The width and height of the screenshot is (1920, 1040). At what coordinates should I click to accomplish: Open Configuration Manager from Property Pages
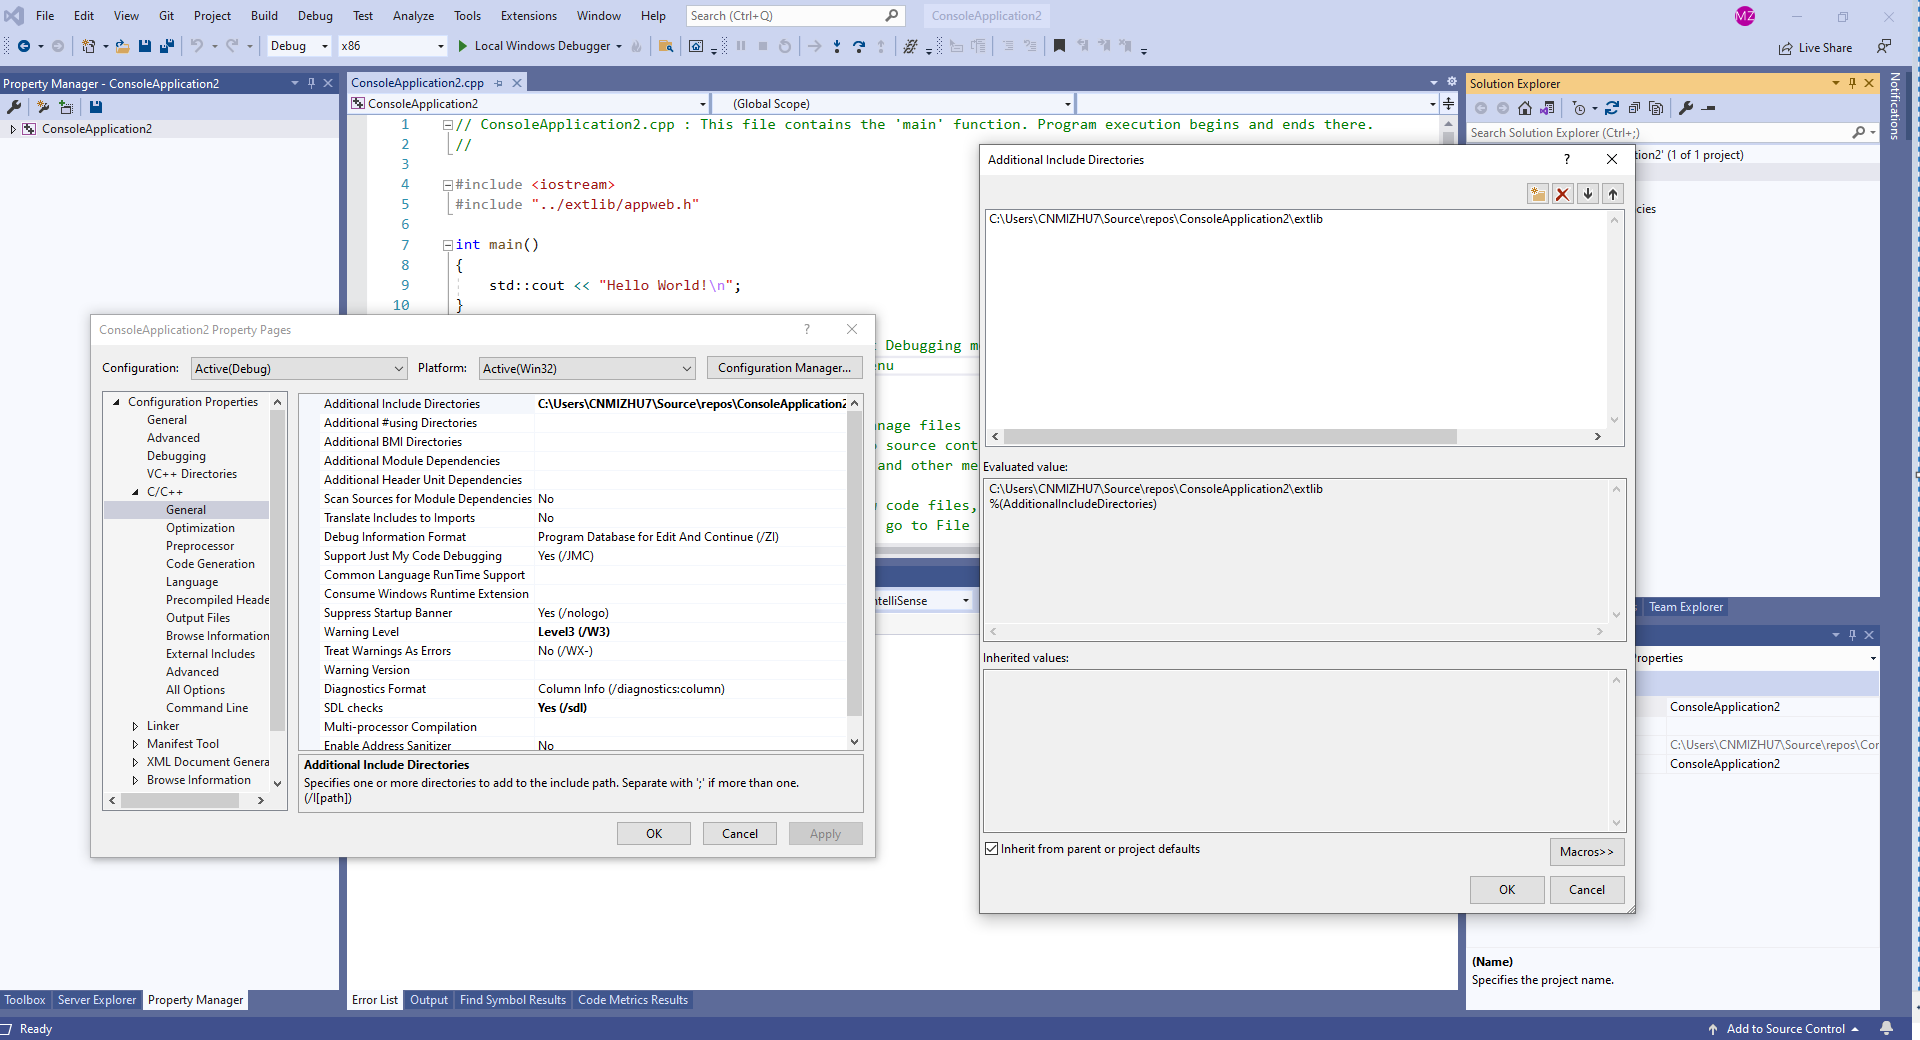pos(784,368)
